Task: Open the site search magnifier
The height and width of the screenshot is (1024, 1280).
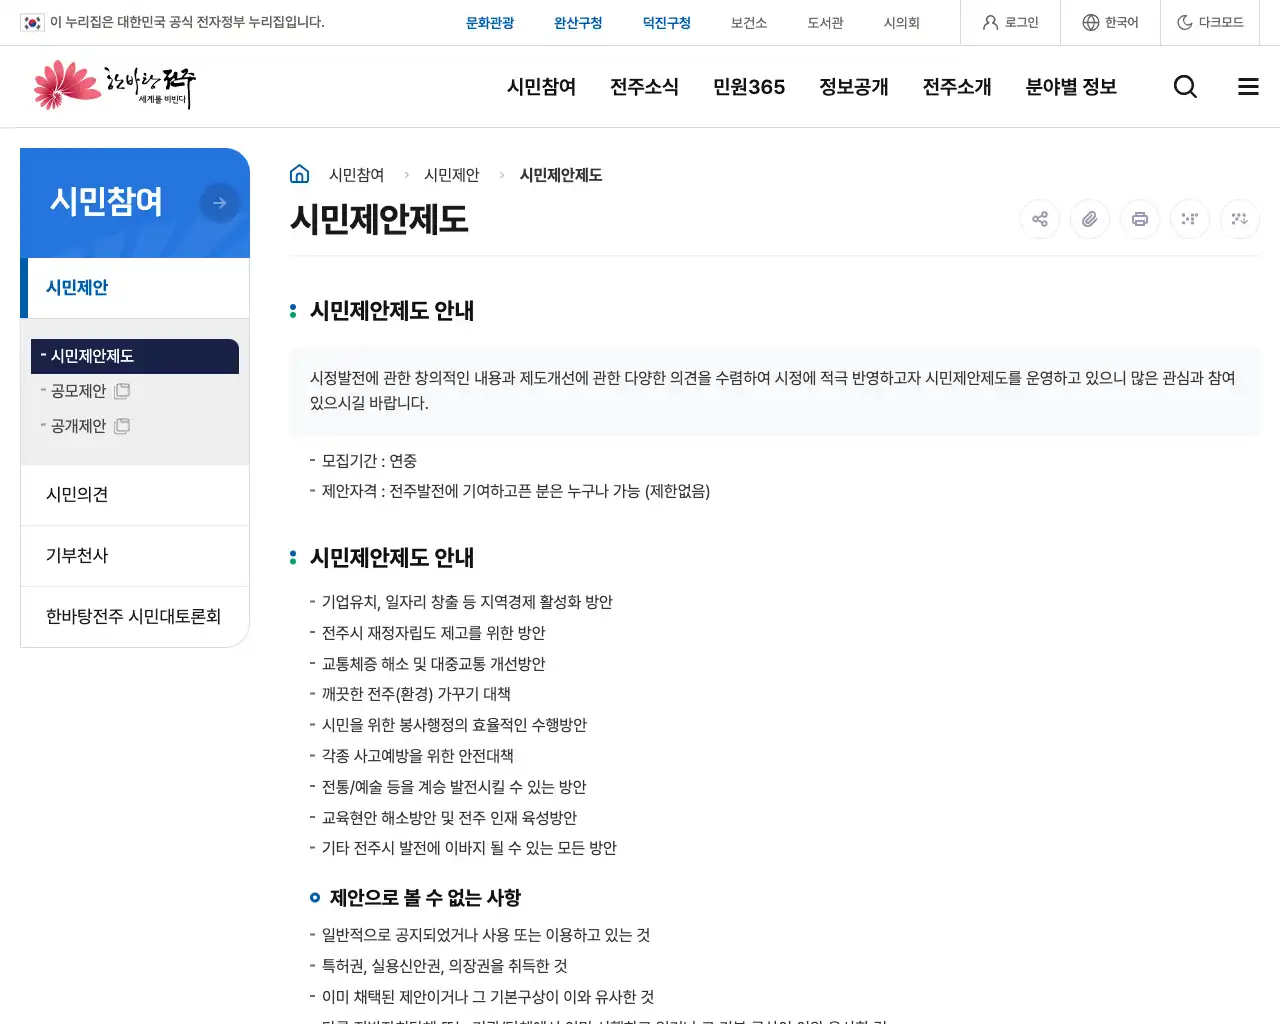Action: point(1185,87)
